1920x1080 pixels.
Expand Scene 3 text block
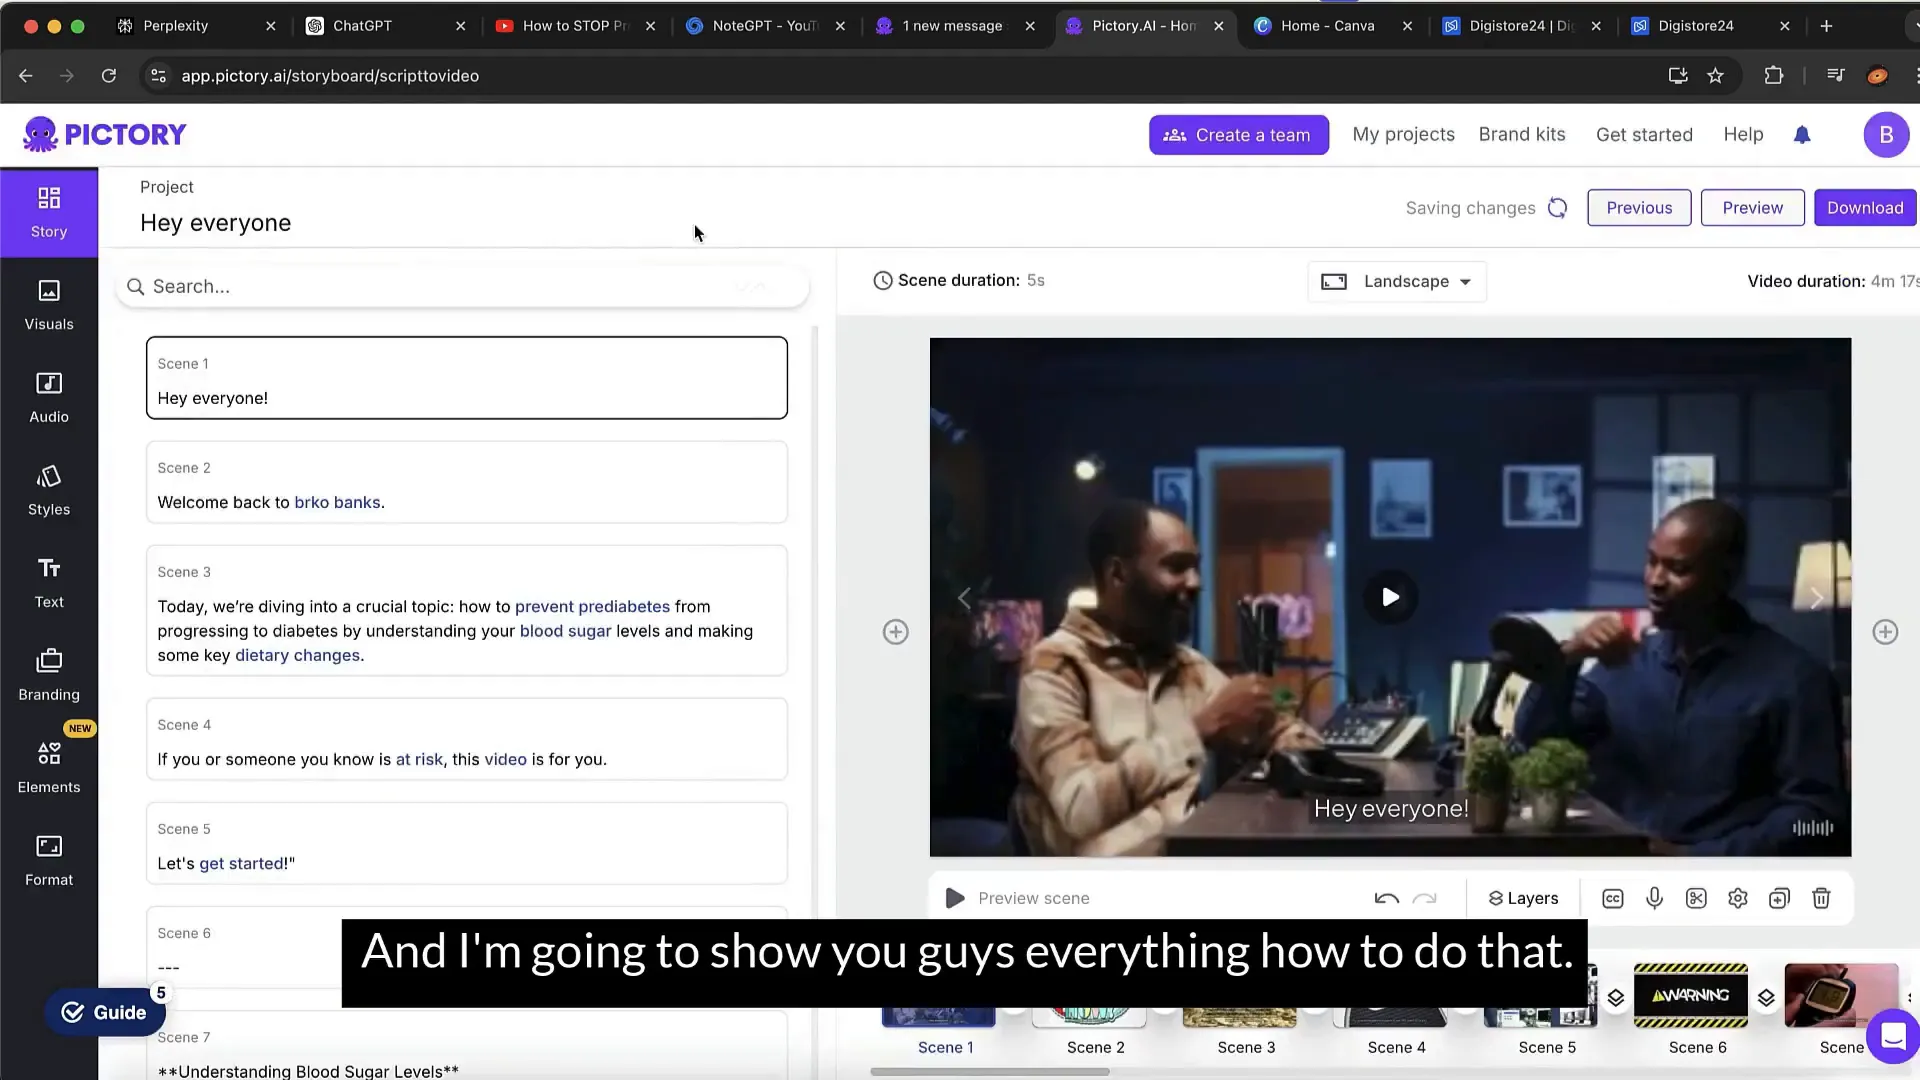(x=467, y=613)
